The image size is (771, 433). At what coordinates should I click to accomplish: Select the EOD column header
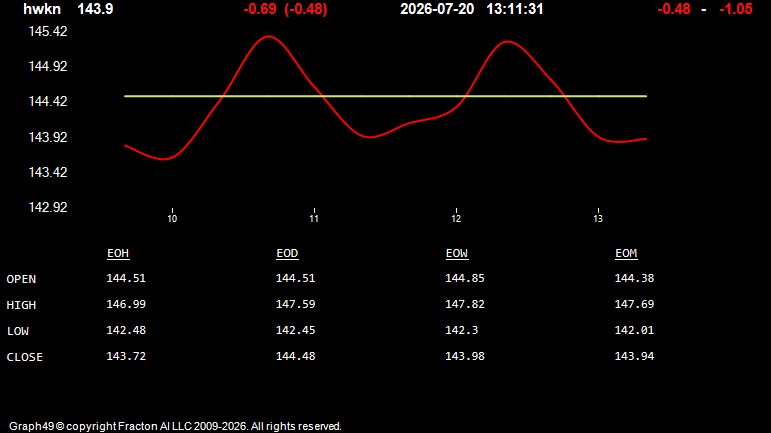[287, 253]
